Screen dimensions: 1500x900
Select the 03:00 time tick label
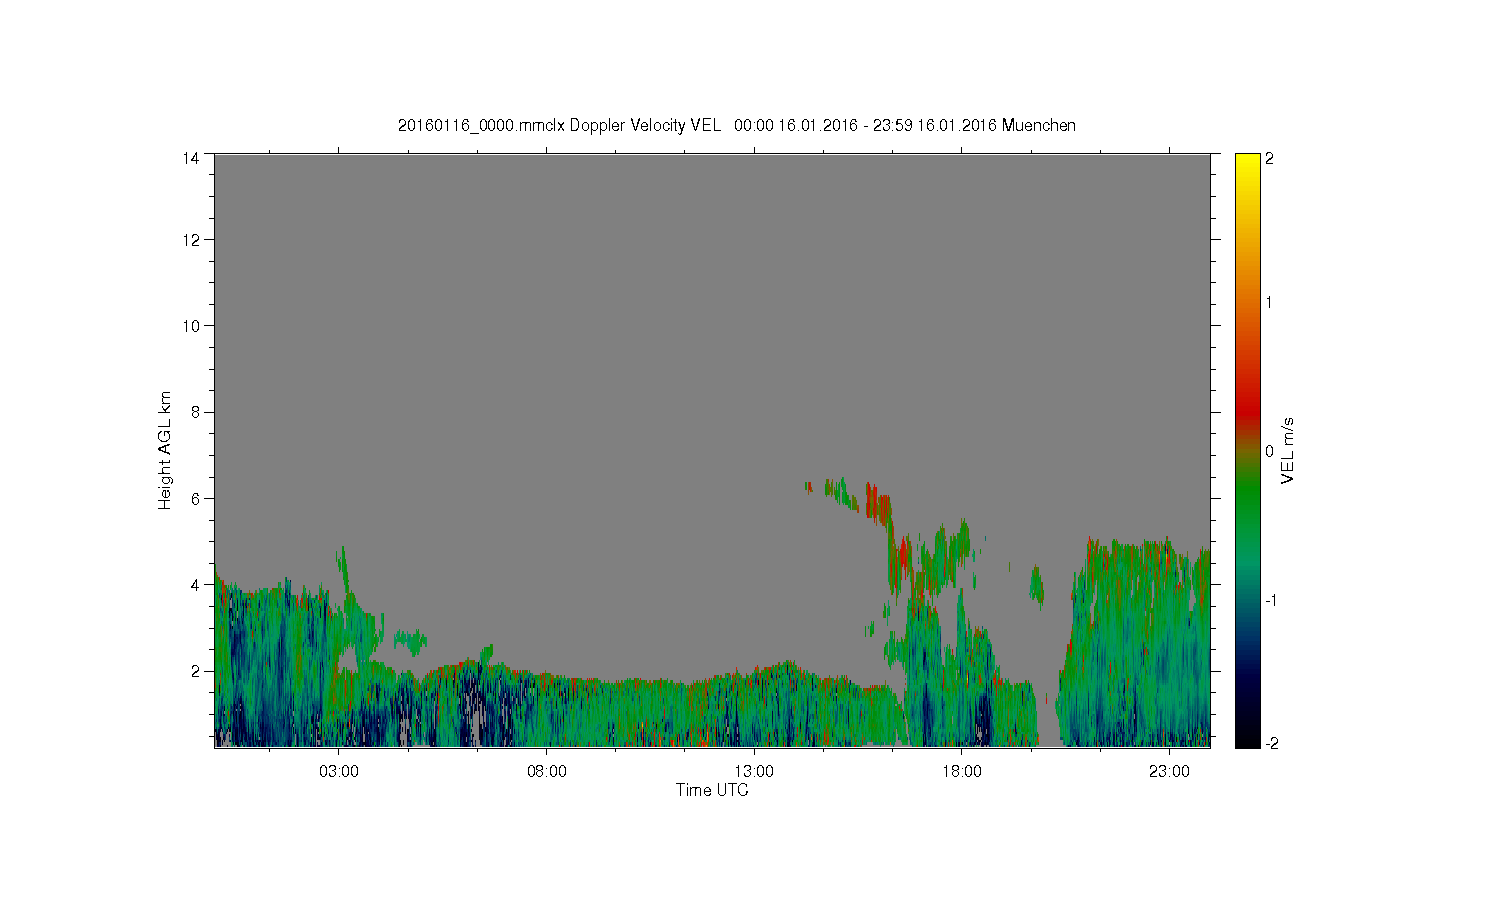pyautogui.click(x=338, y=771)
